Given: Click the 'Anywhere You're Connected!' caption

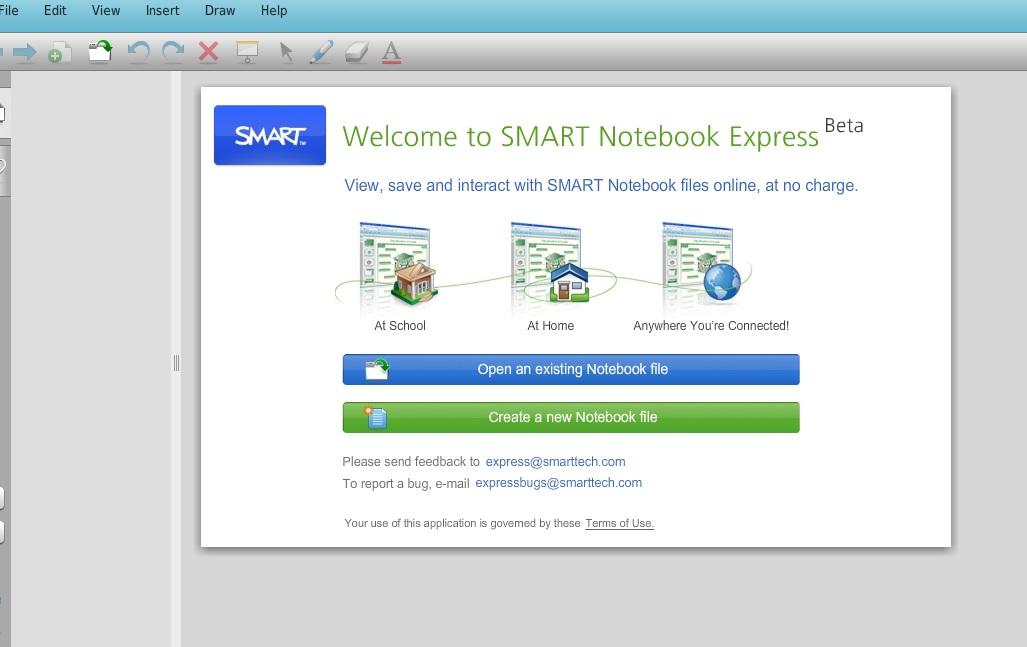Looking at the screenshot, I should pyautogui.click(x=711, y=325).
